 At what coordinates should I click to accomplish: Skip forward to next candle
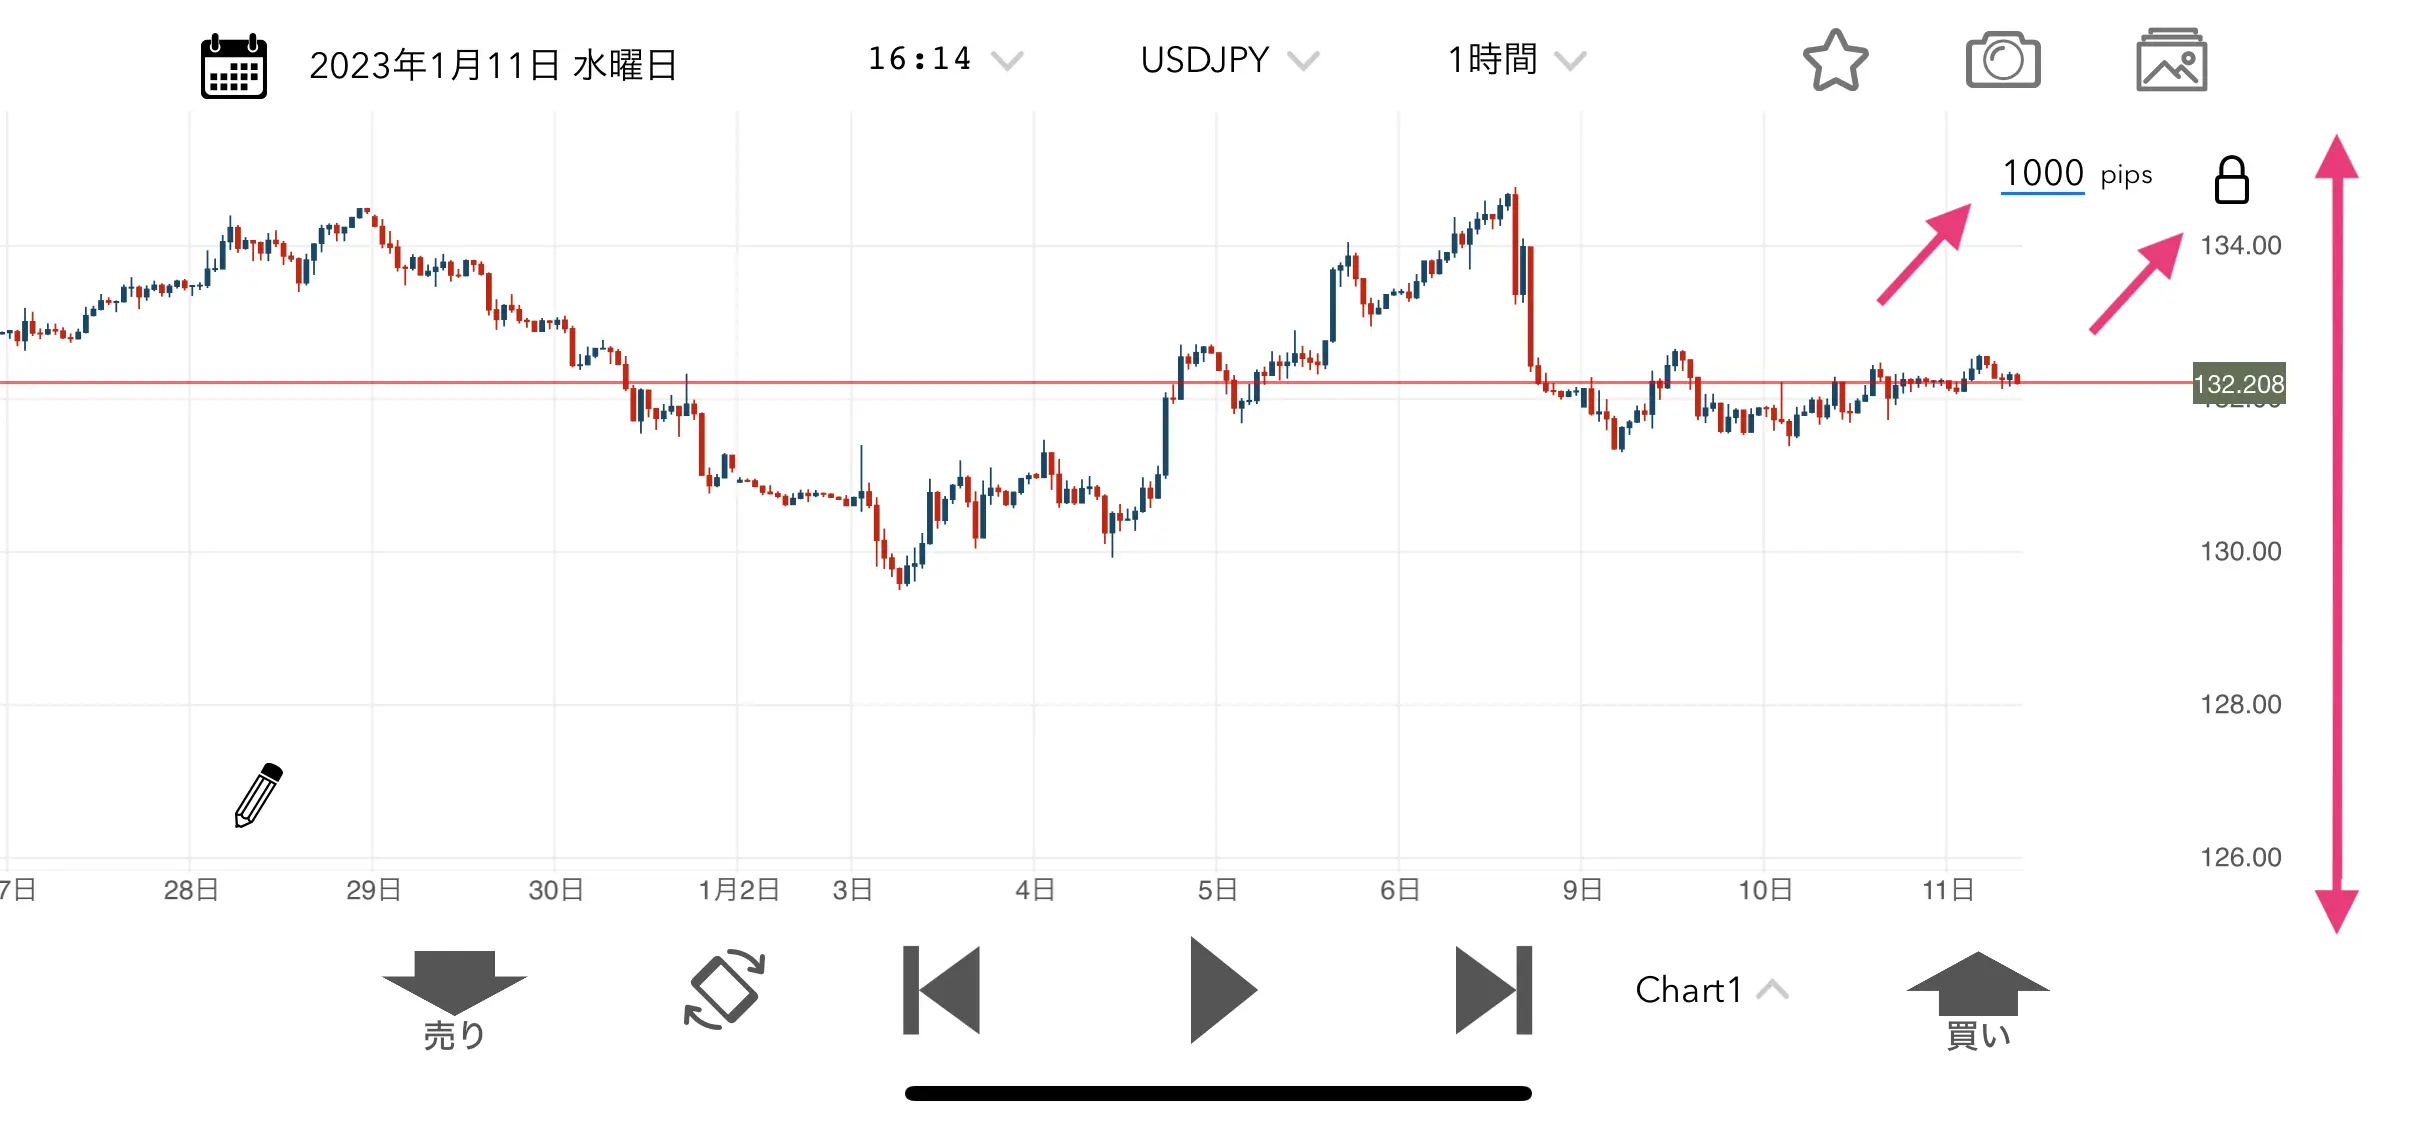click(x=1493, y=990)
